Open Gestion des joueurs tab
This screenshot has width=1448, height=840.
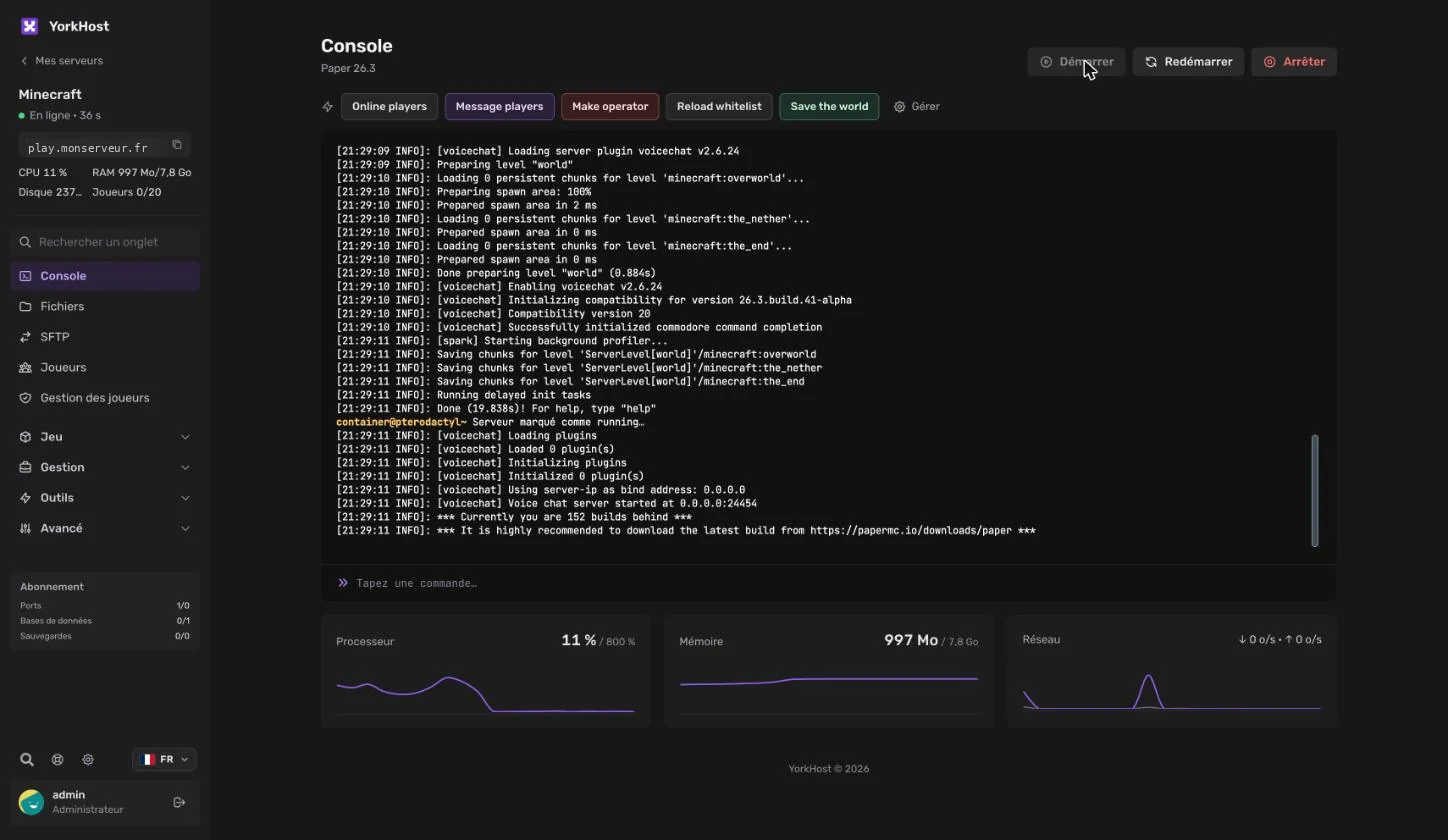click(105, 398)
